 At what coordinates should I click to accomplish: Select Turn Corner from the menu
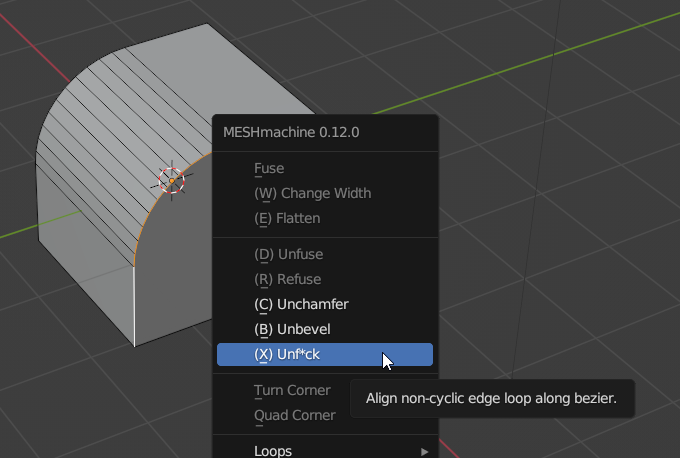point(292,390)
